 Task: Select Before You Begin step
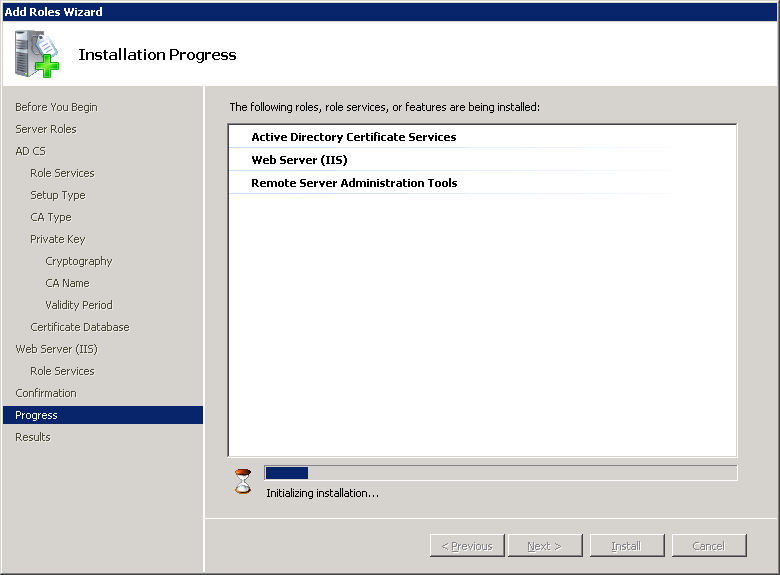tap(56, 107)
